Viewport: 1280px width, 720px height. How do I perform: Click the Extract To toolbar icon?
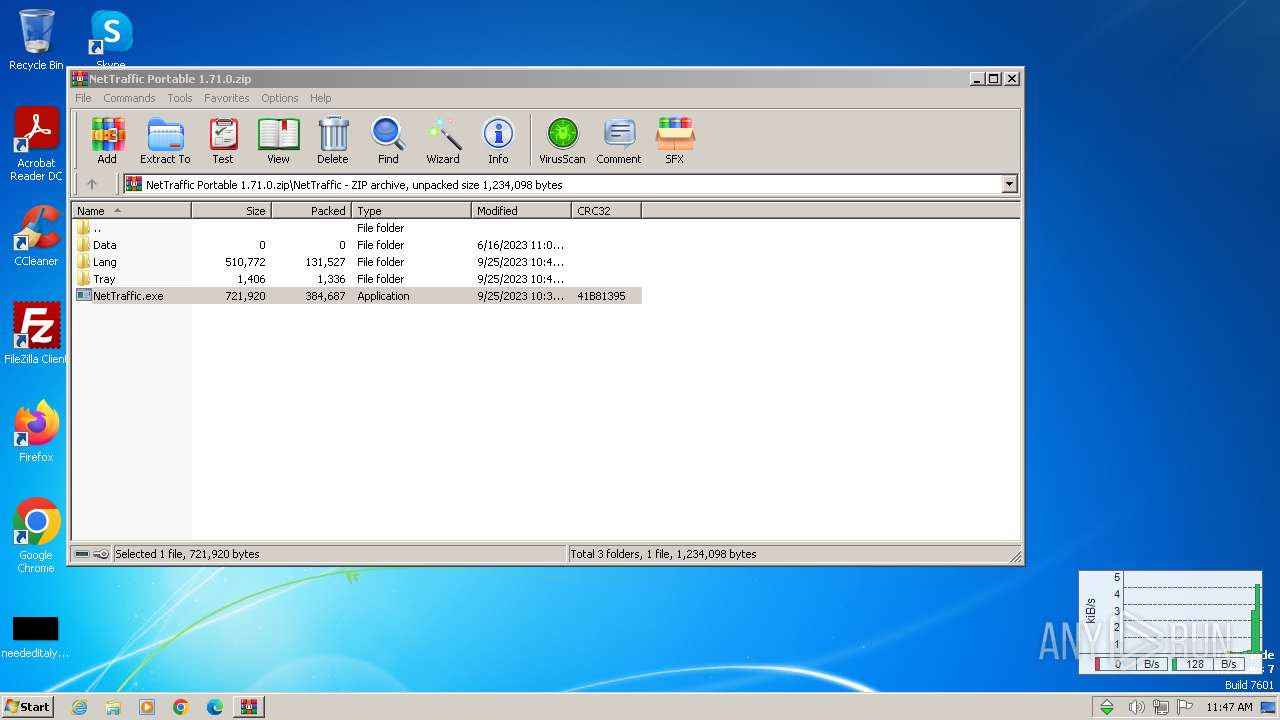click(x=165, y=140)
